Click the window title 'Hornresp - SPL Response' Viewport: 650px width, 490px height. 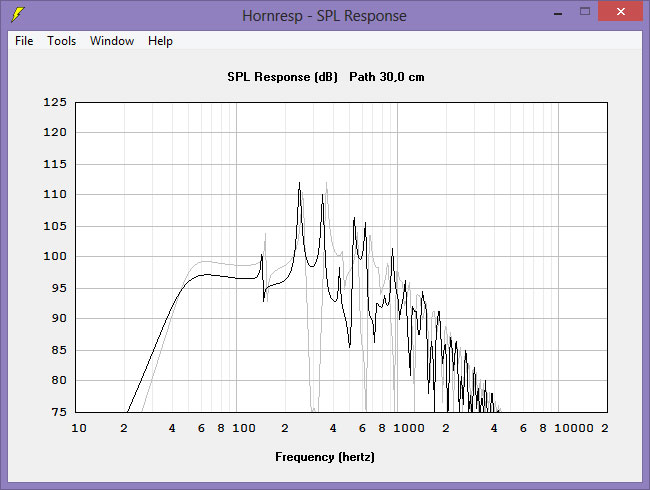[x=324, y=16]
